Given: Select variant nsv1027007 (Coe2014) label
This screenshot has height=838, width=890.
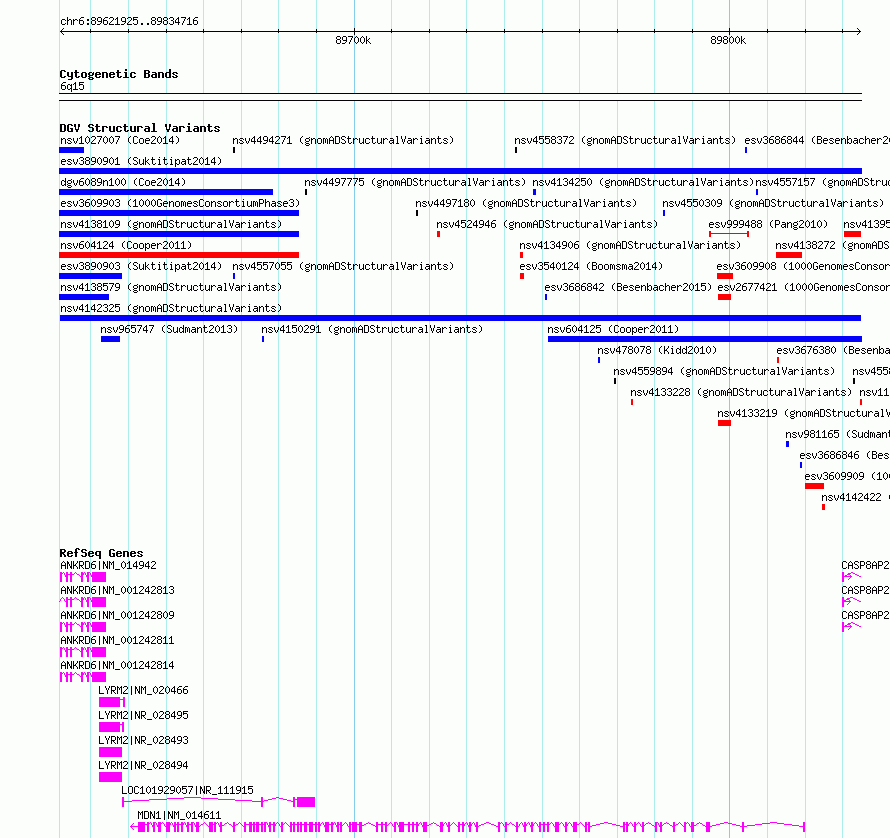Looking at the screenshot, I should [120, 140].
